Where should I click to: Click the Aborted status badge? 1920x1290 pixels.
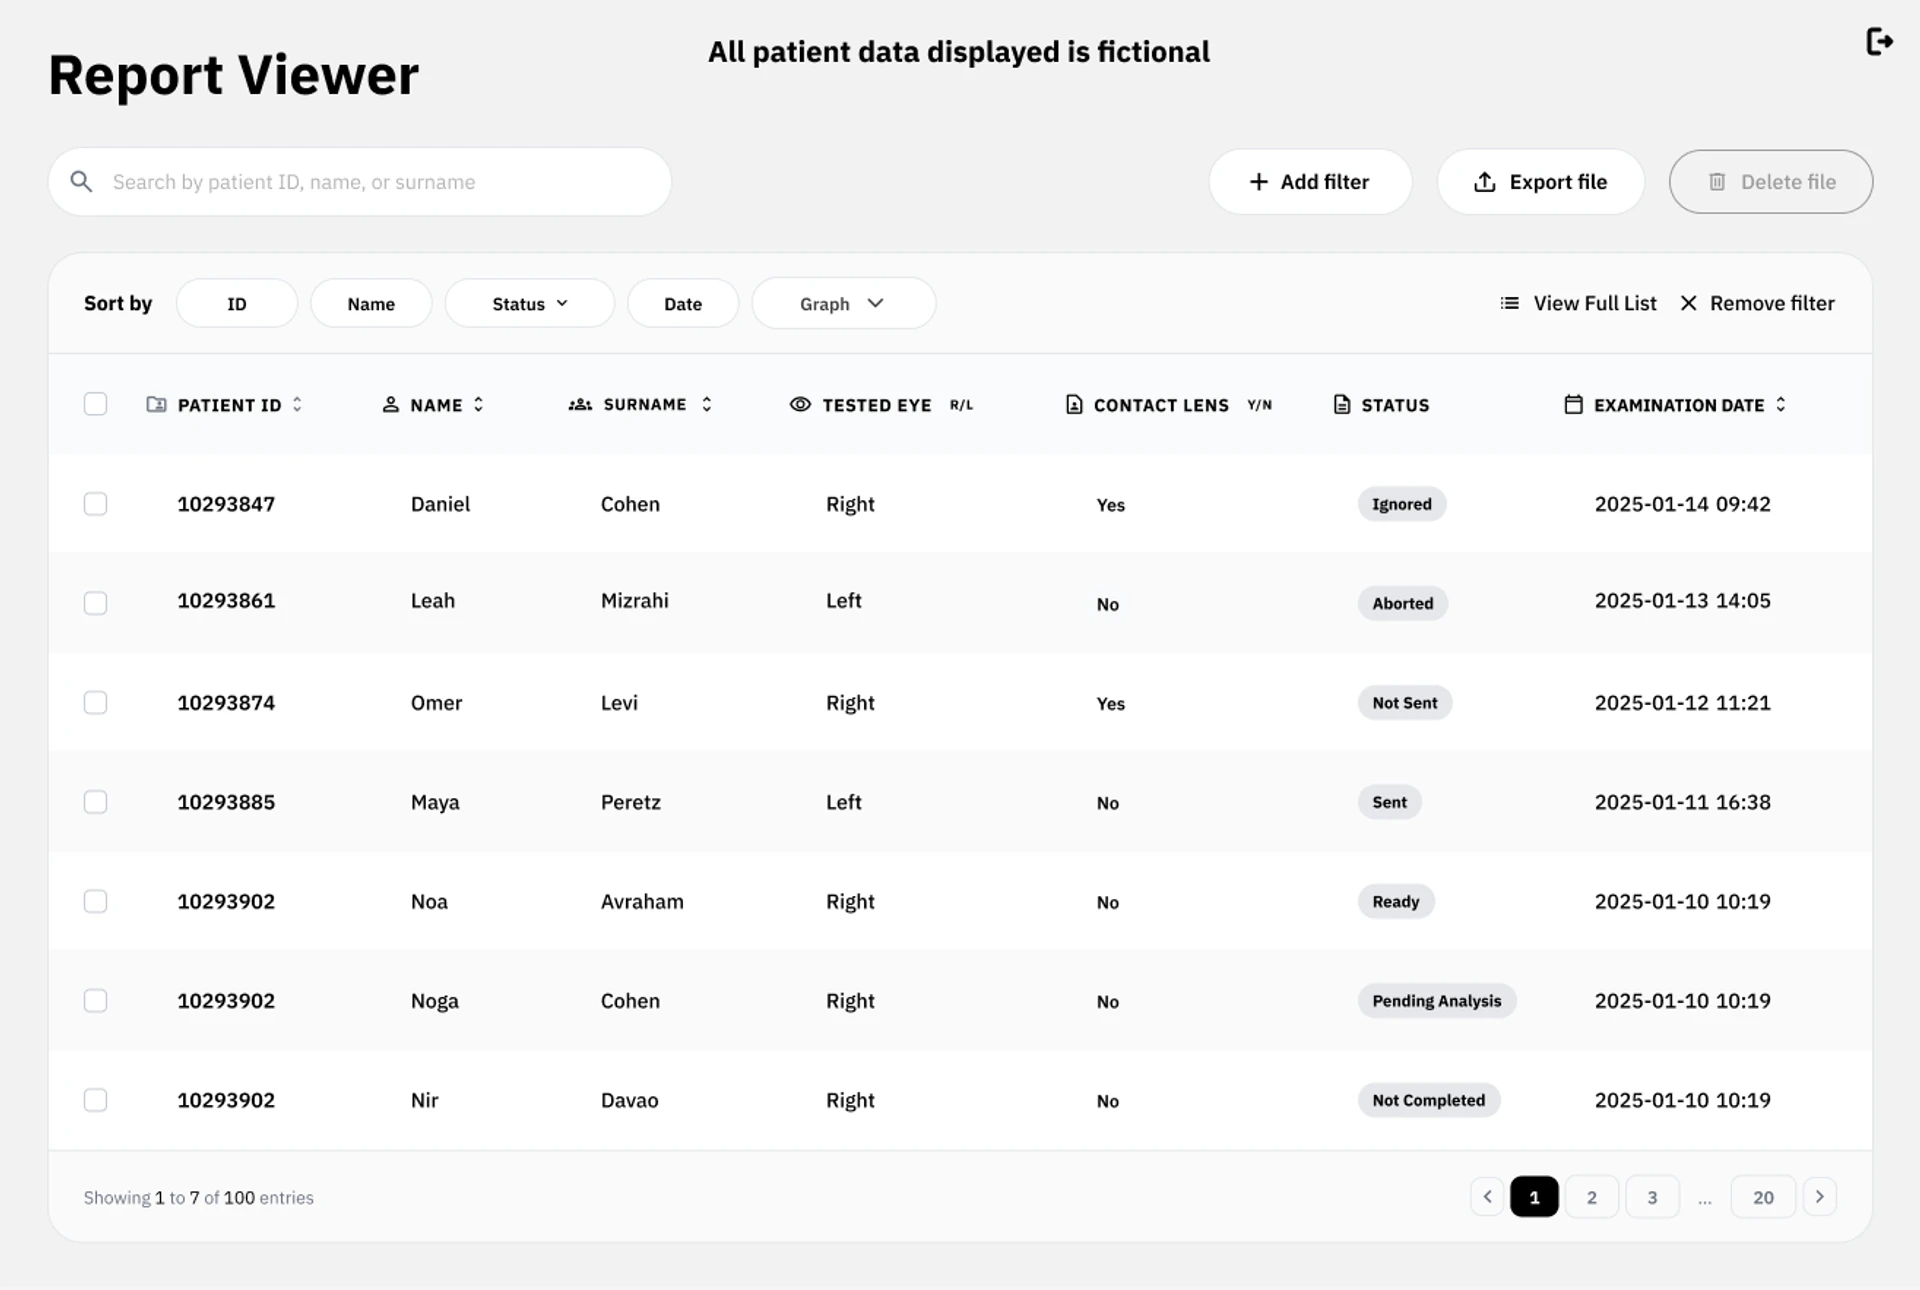point(1403,603)
